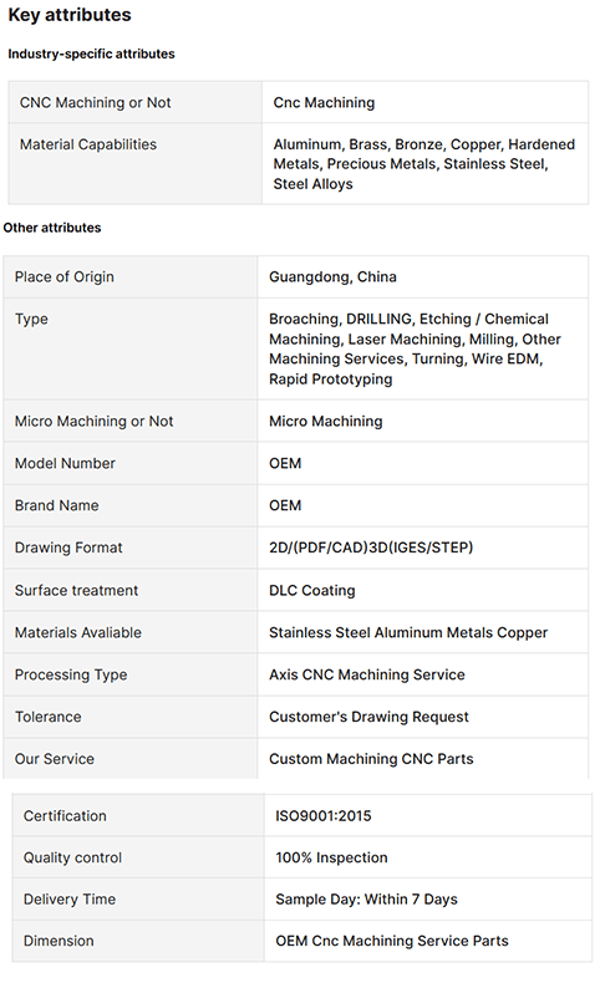The width and height of the screenshot is (600, 988).
Task: Click the Other attributes subheading
Action: 52,228
